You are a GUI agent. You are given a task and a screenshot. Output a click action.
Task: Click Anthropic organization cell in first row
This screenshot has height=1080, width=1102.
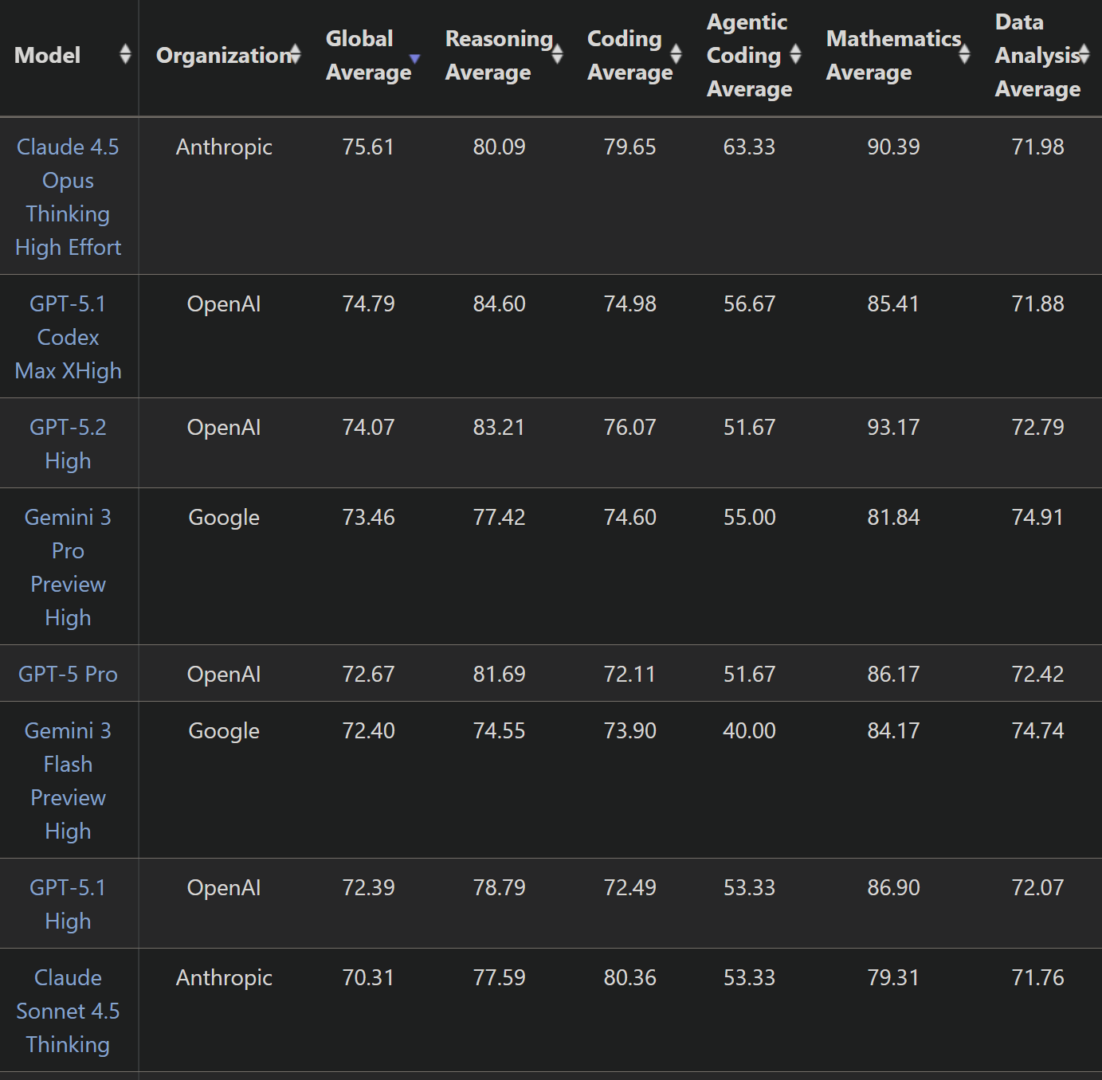click(224, 147)
